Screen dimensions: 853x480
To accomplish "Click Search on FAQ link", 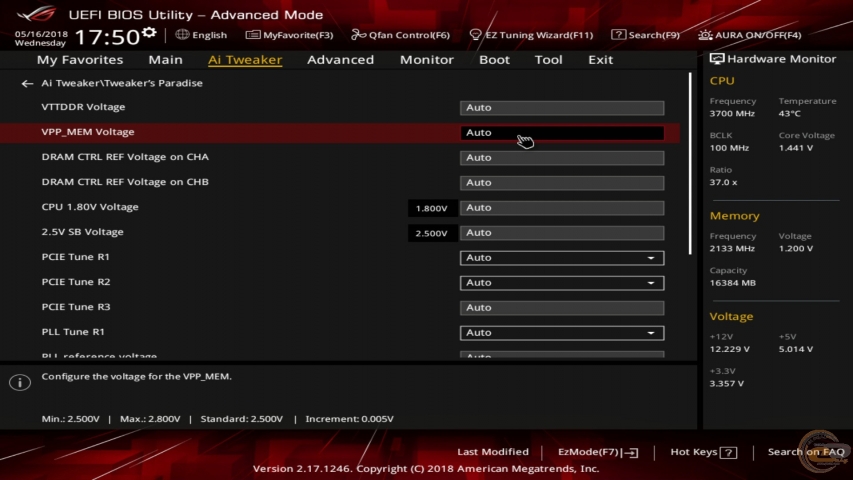I will tap(806, 452).
